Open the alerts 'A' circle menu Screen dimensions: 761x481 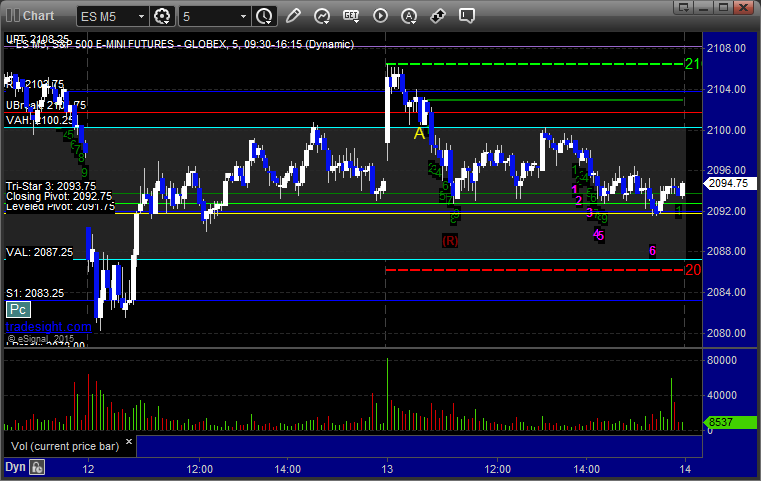coord(409,16)
